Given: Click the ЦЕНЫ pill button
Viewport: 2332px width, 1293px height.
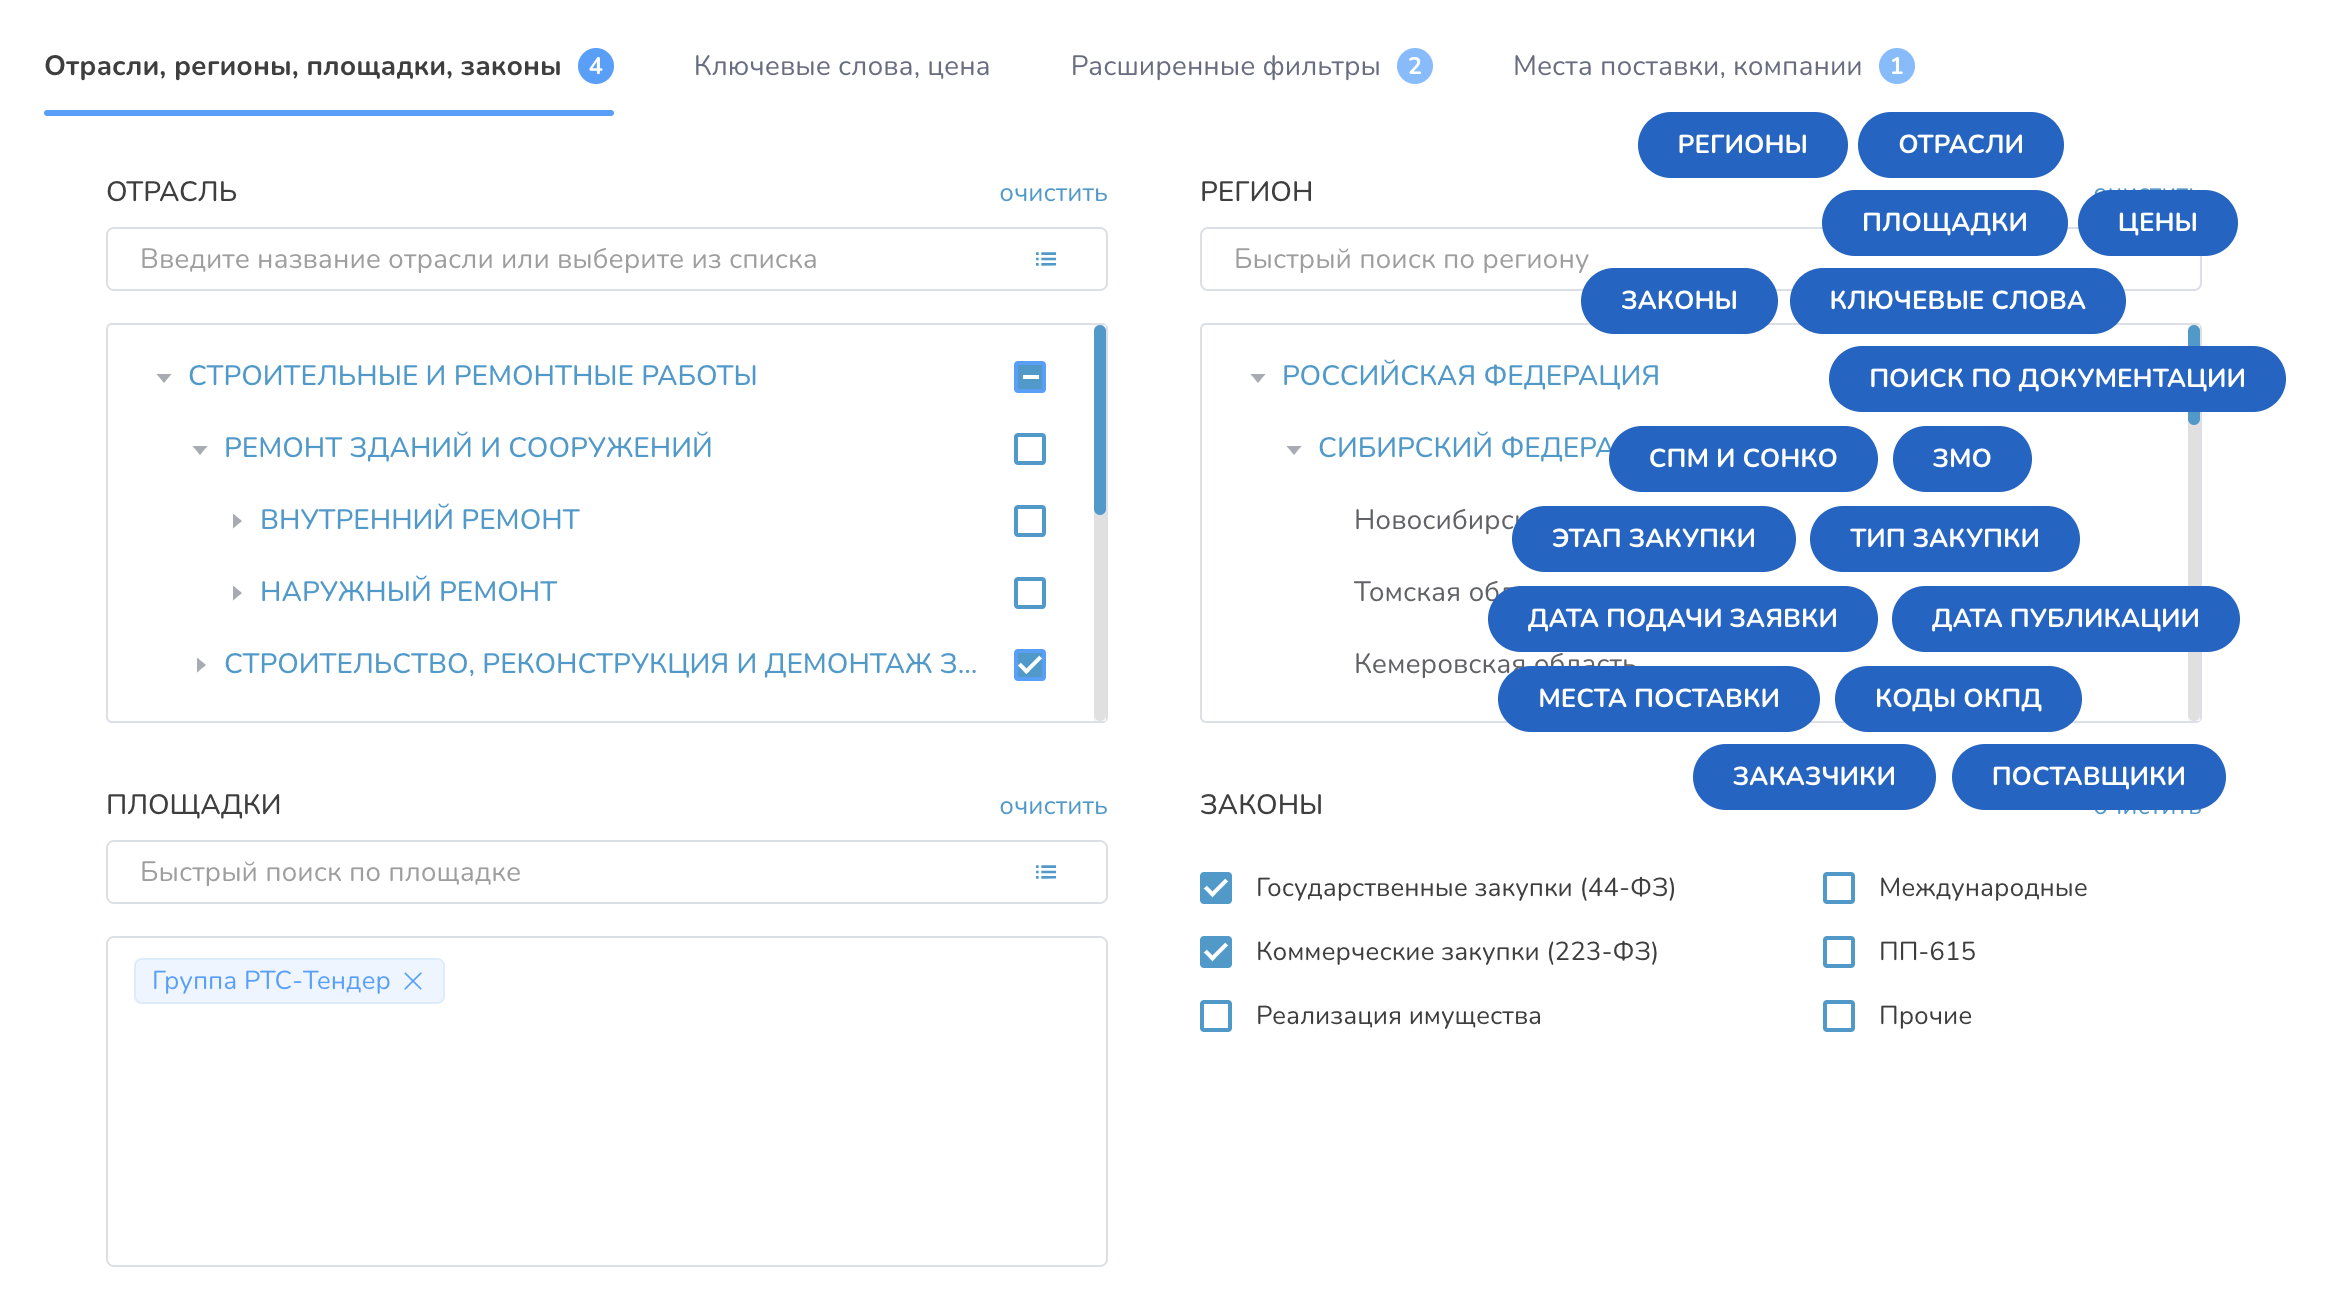Looking at the screenshot, I should coord(2157,223).
